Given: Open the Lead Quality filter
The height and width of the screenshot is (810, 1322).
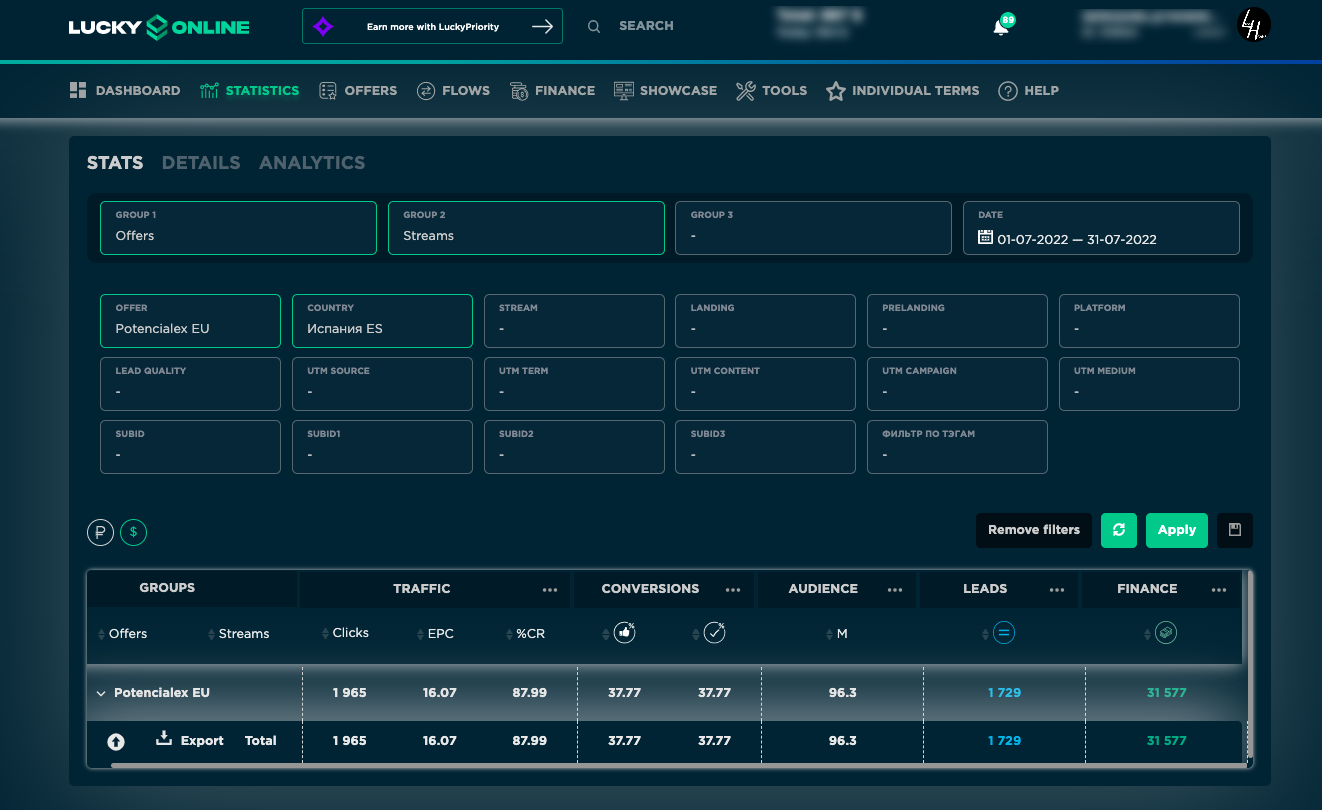Looking at the screenshot, I should coord(190,384).
